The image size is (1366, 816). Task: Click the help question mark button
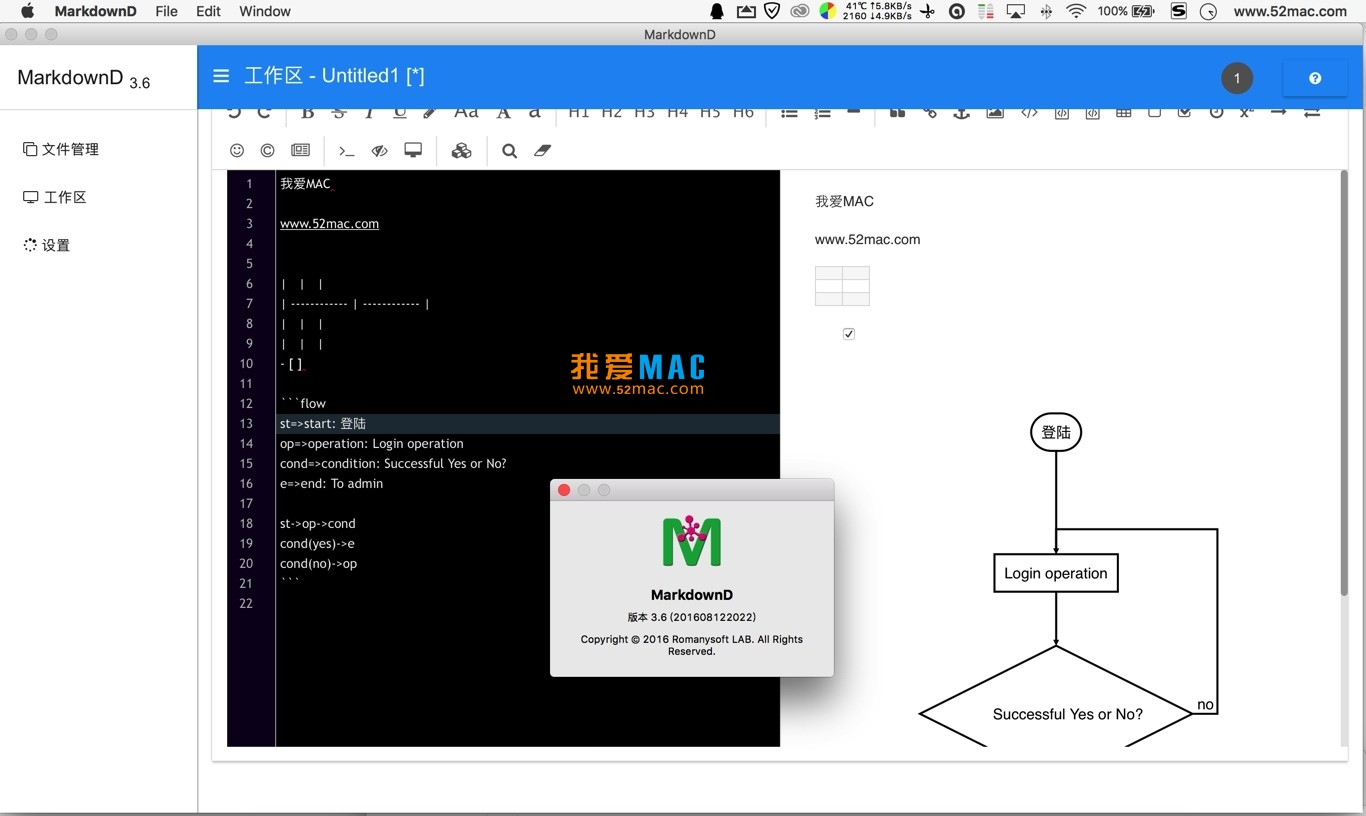point(1315,78)
